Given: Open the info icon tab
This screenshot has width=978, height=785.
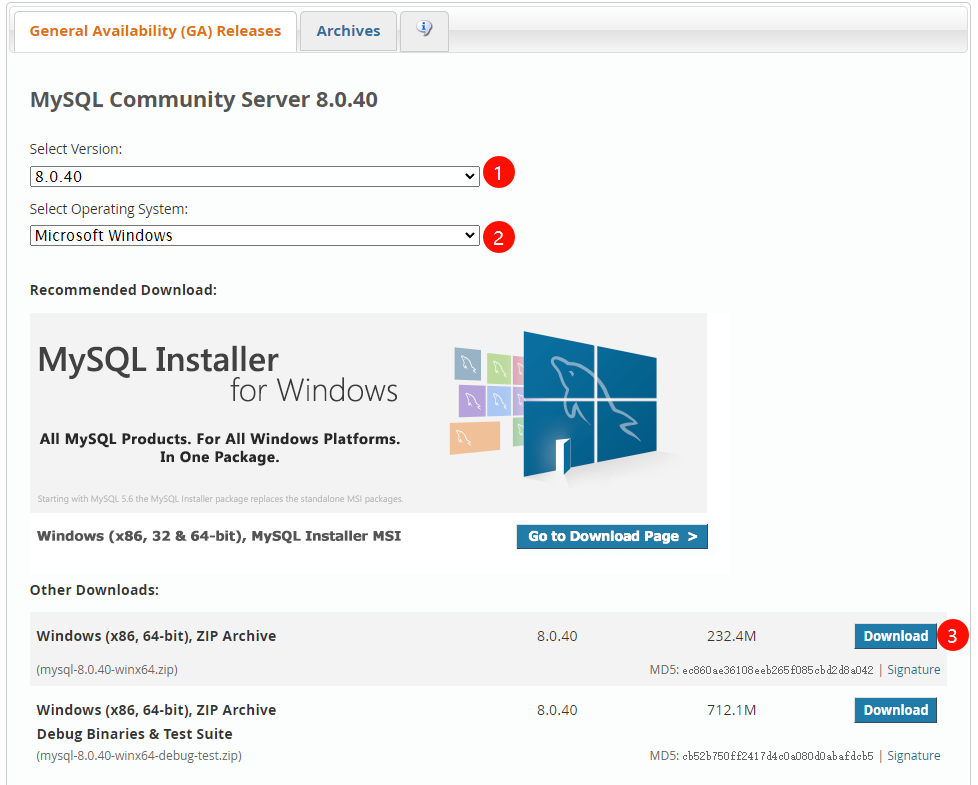Looking at the screenshot, I should click(x=424, y=31).
